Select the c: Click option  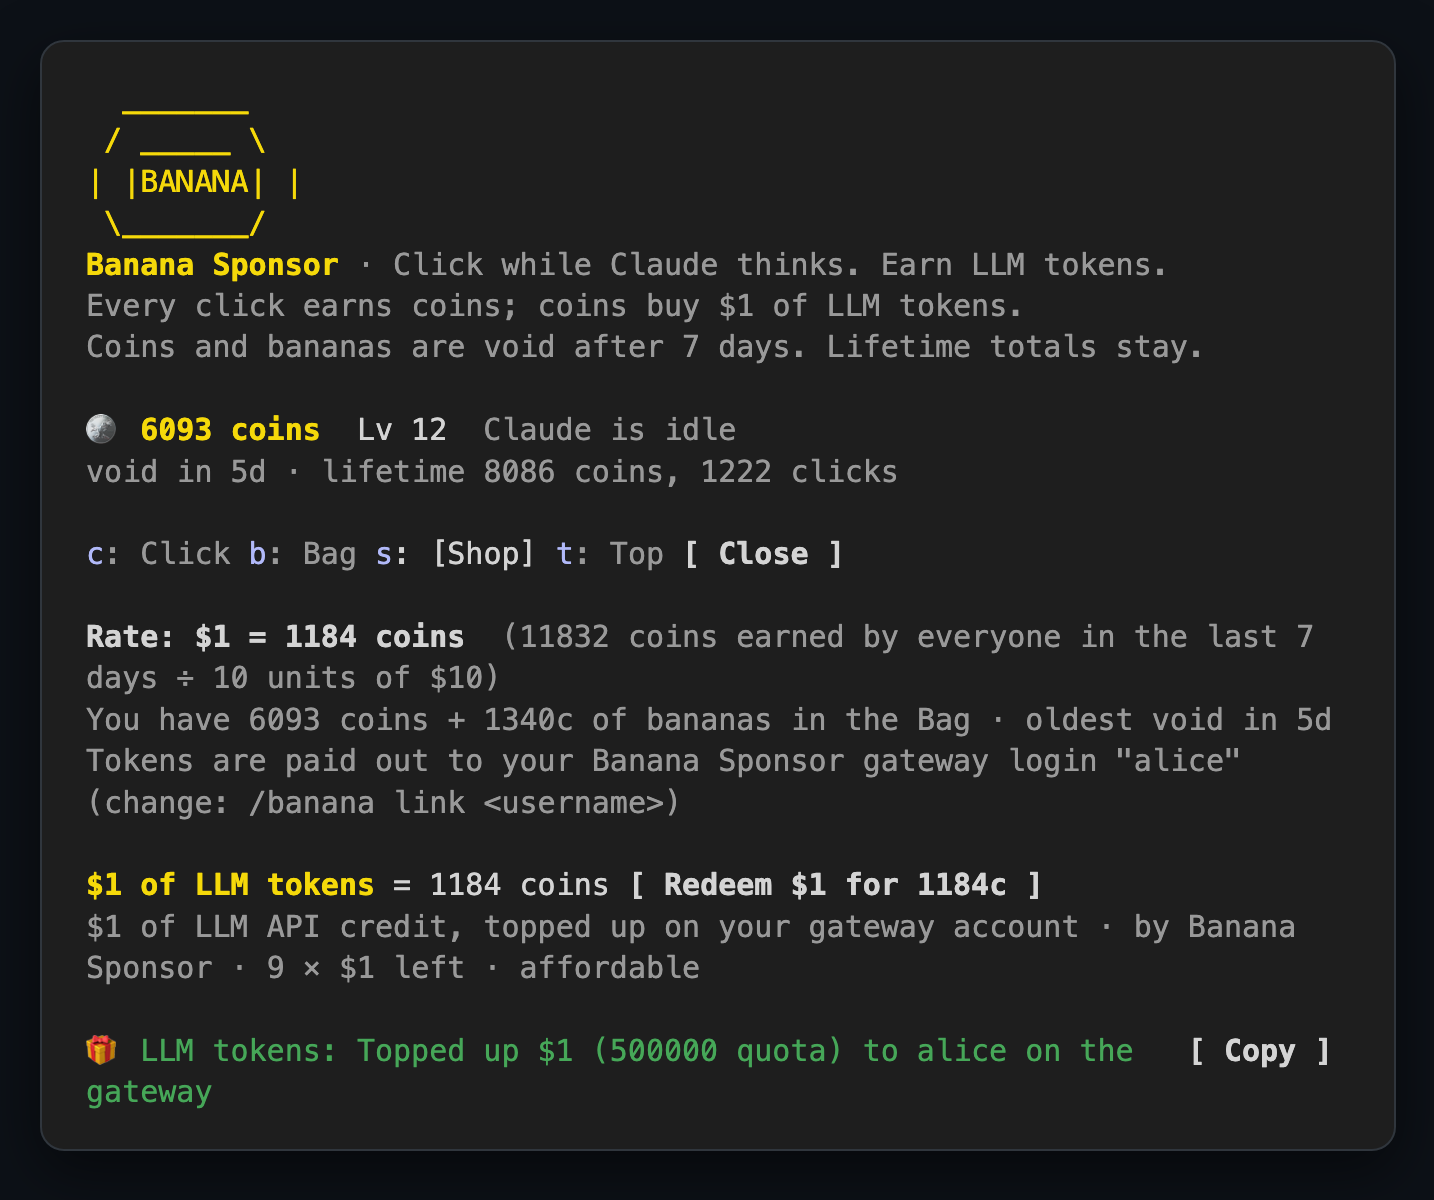[x=159, y=554]
